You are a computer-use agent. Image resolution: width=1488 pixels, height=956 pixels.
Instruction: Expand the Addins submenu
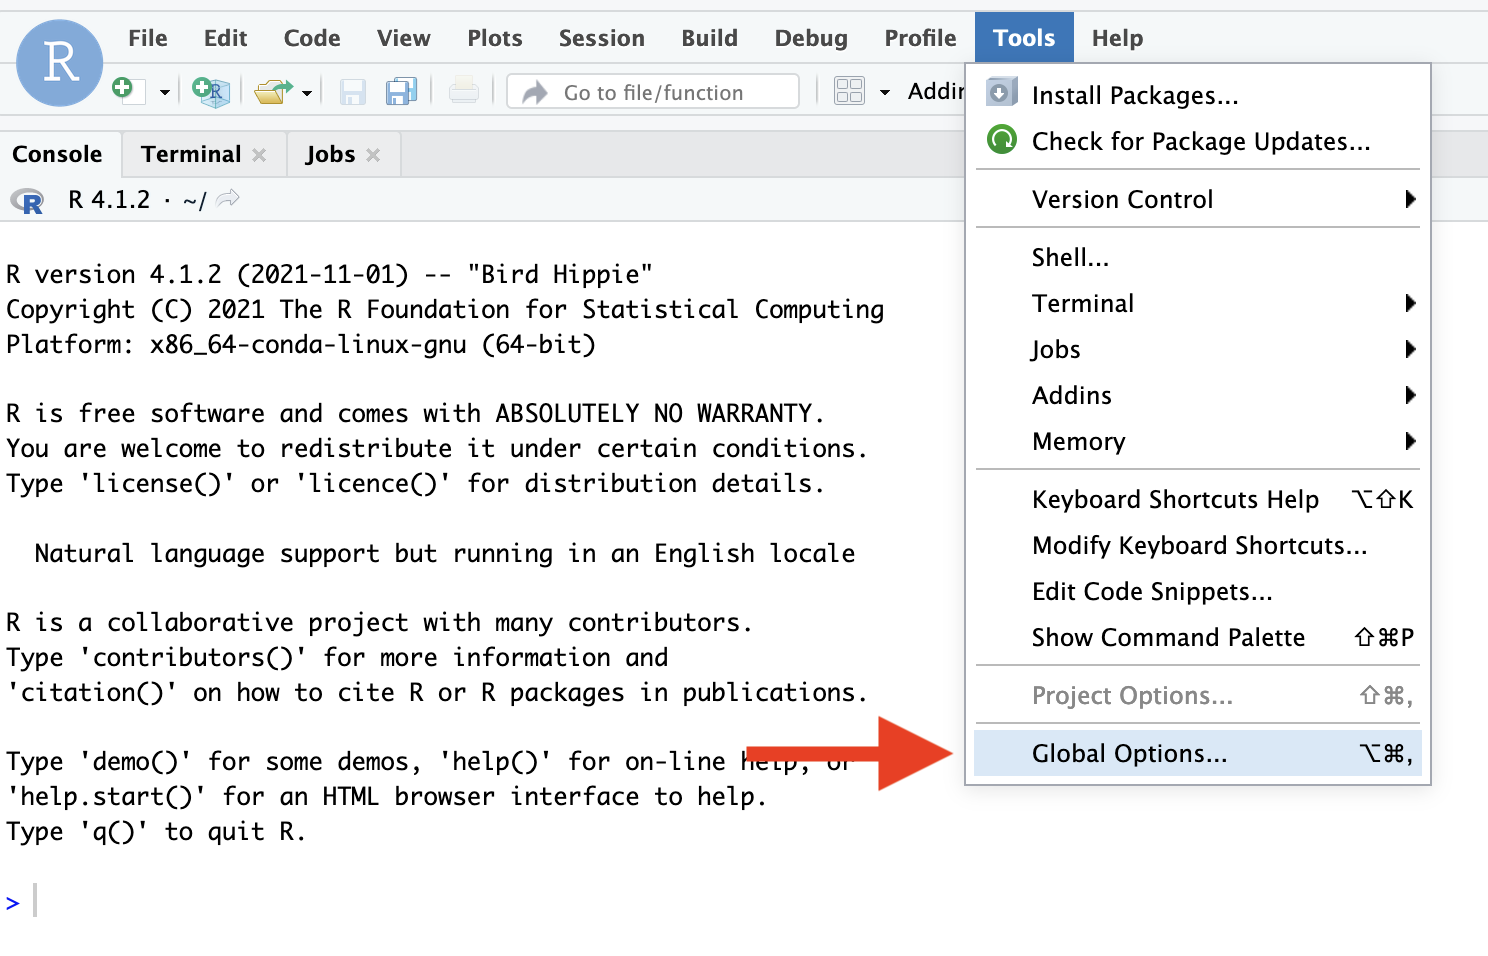click(x=1198, y=395)
